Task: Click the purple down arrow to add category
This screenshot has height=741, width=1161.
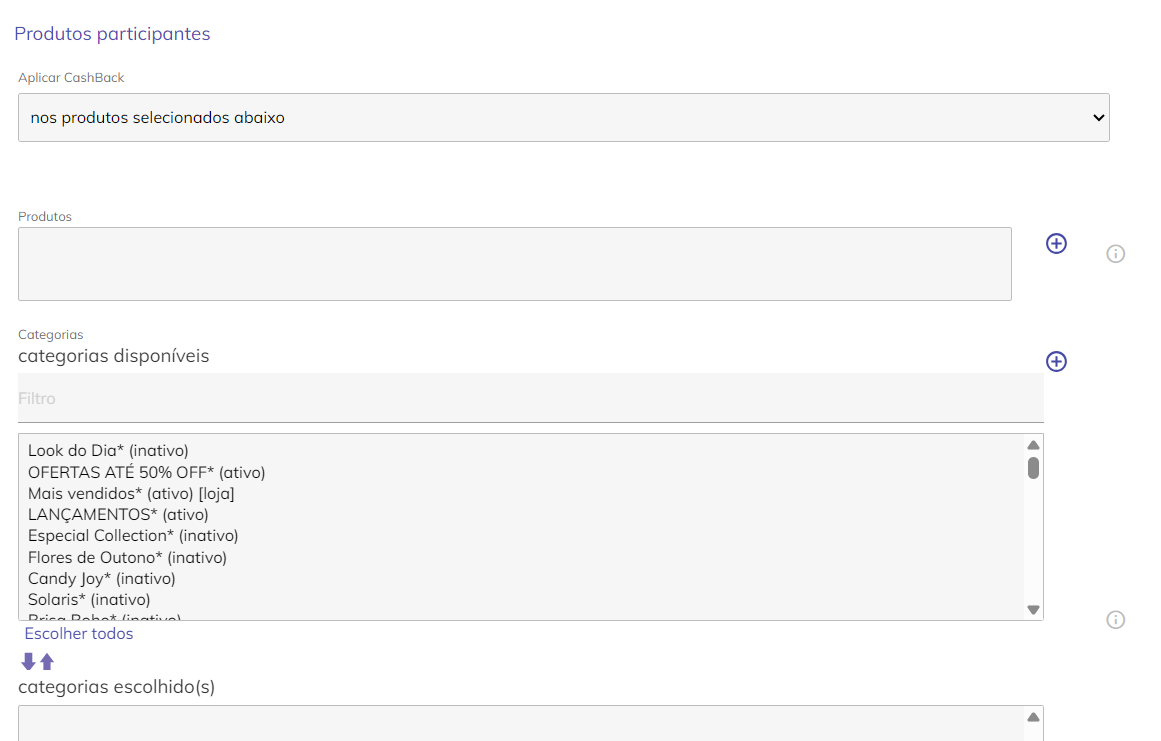Action: point(28,661)
